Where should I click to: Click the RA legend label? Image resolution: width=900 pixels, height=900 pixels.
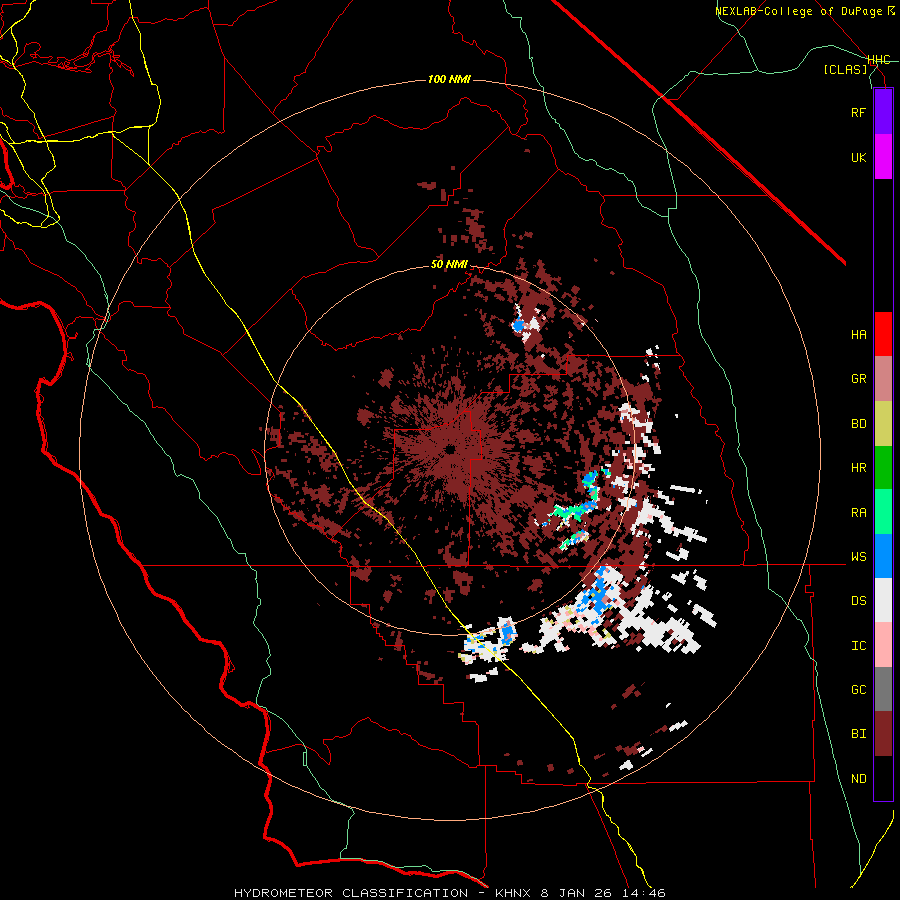tap(858, 513)
